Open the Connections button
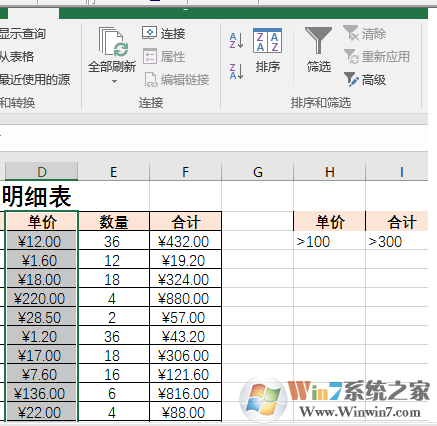 [163, 34]
